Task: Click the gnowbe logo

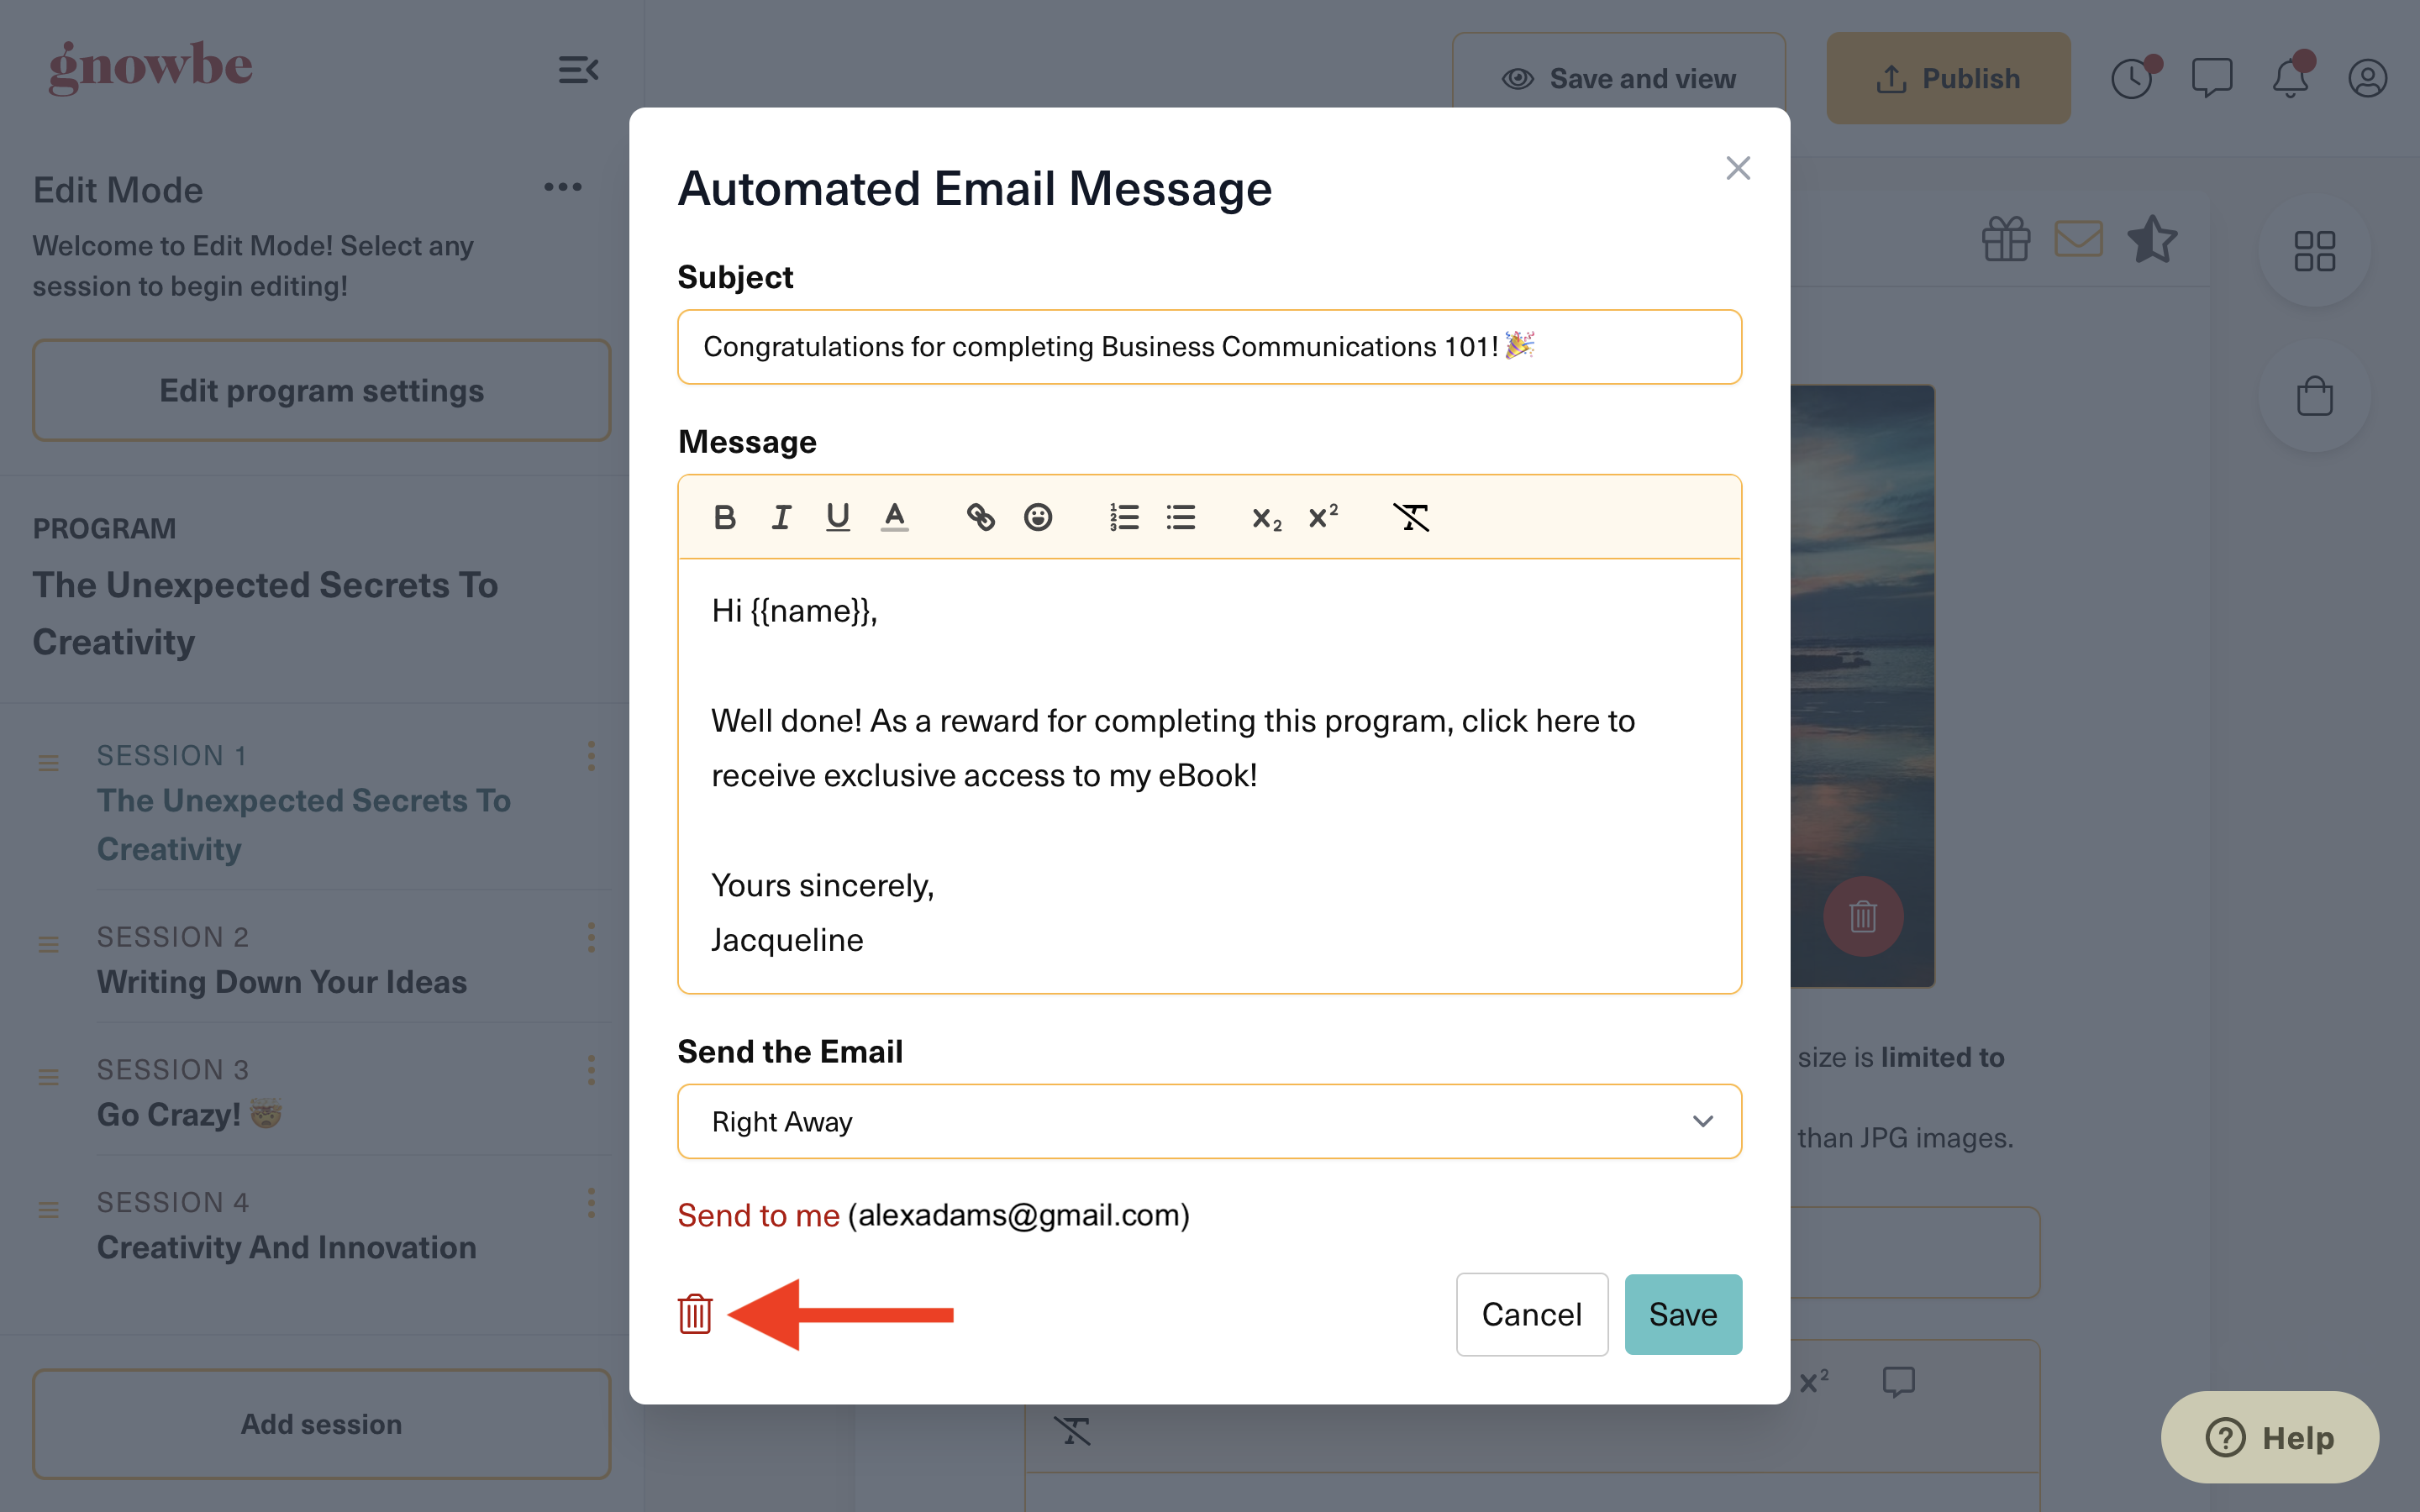Action: [x=150, y=67]
